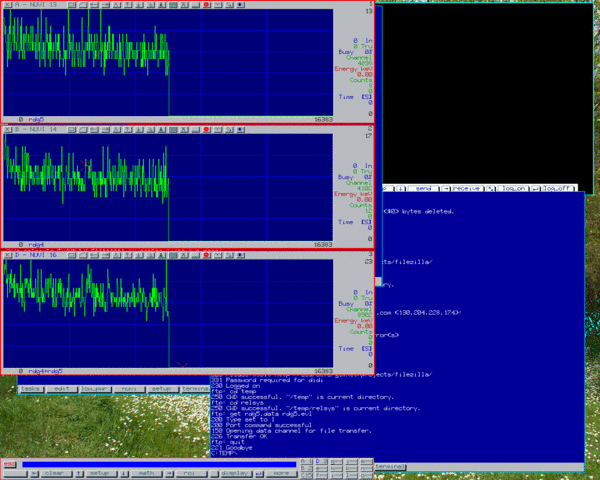Click the blue-dot icon ending window B toolbar

[x=240, y=129]
